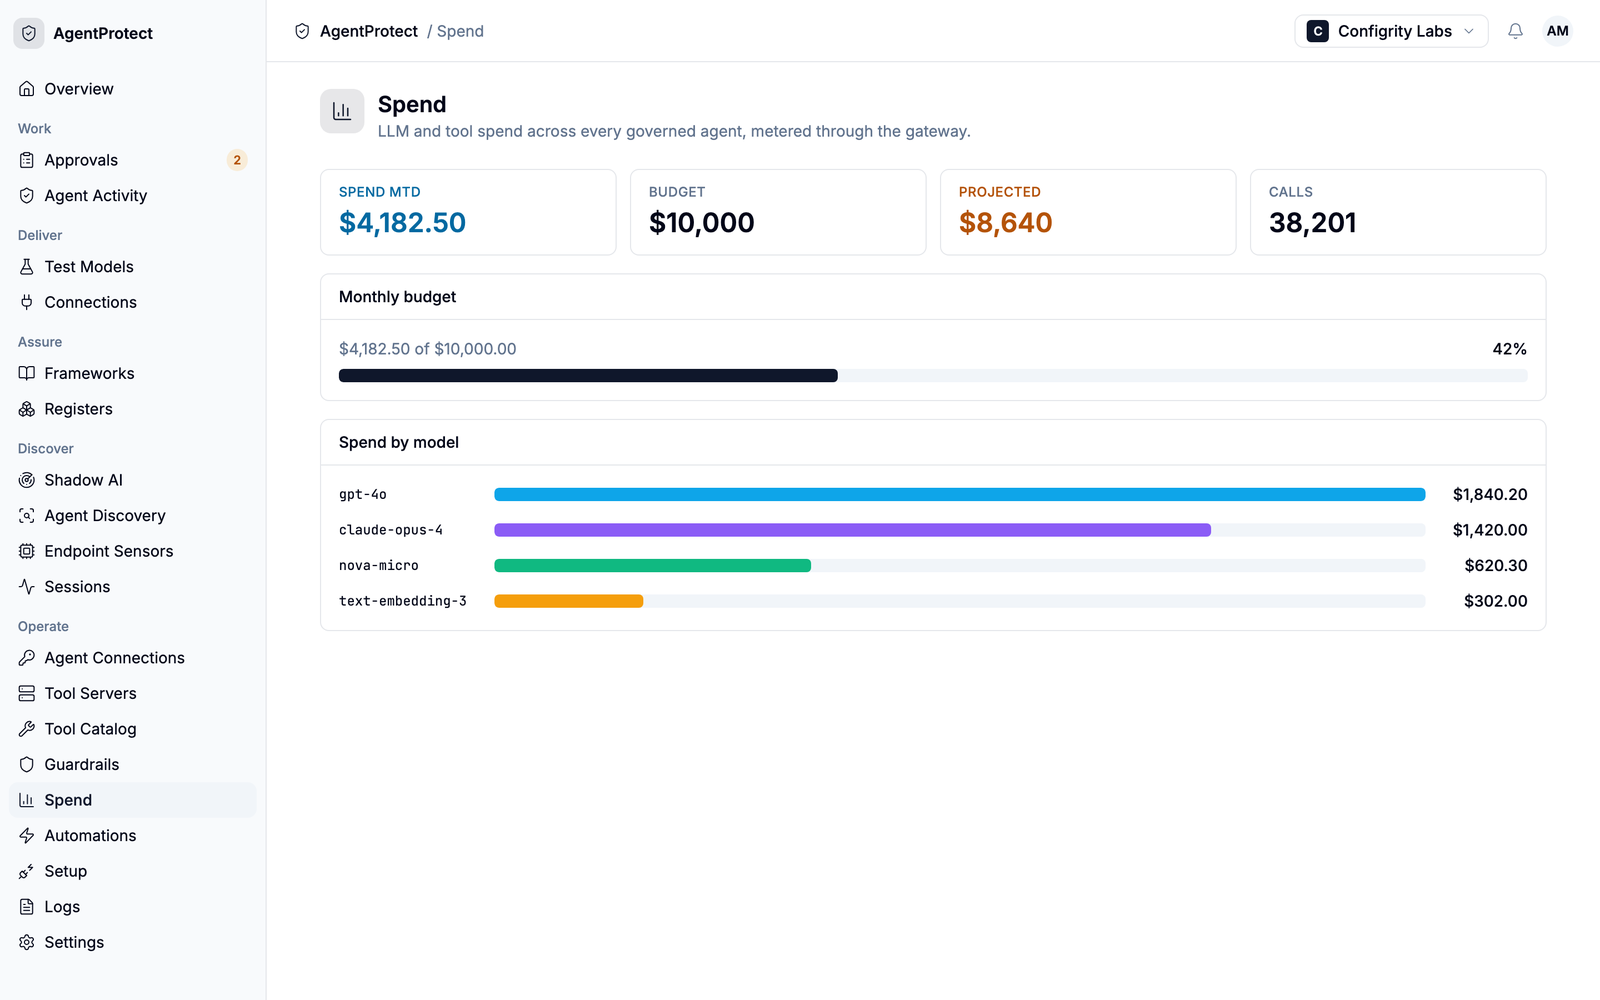Viewport: 1600px width, 1000px height.
Task: Open notifications bell icon
Action: (1515, 31)
